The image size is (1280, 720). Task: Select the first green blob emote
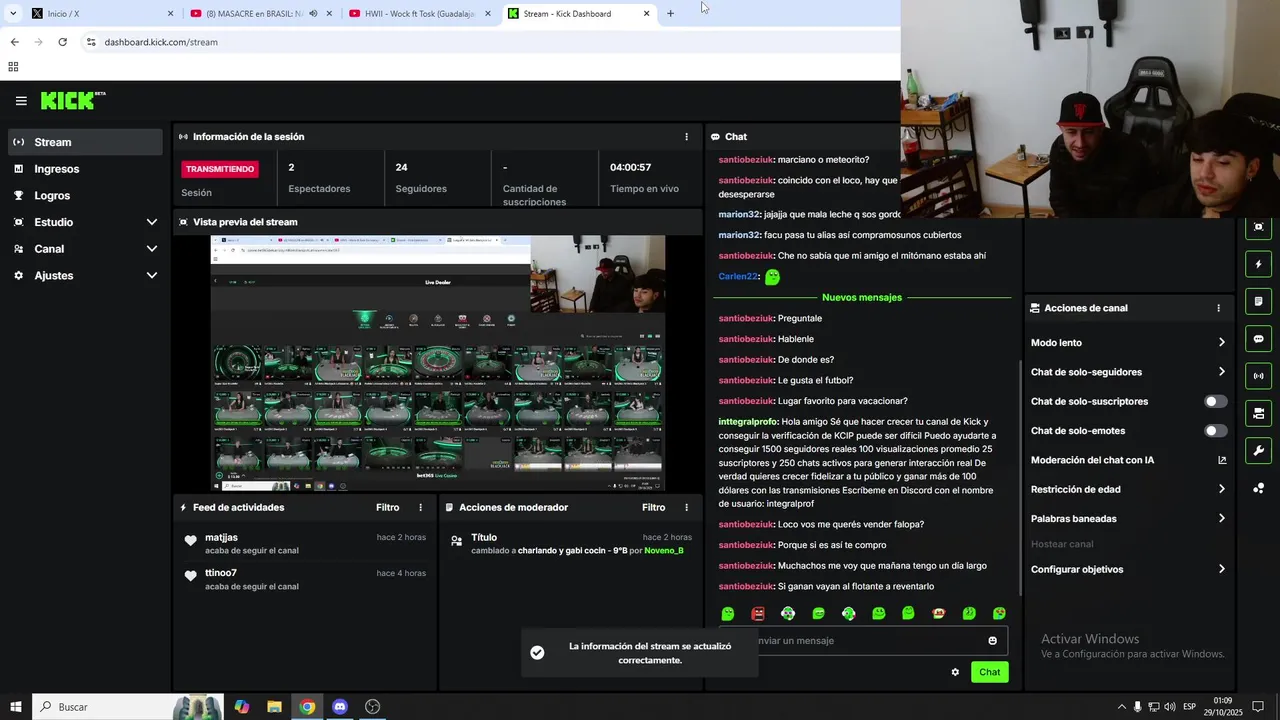pyautogui.click(x=728, y=614)
